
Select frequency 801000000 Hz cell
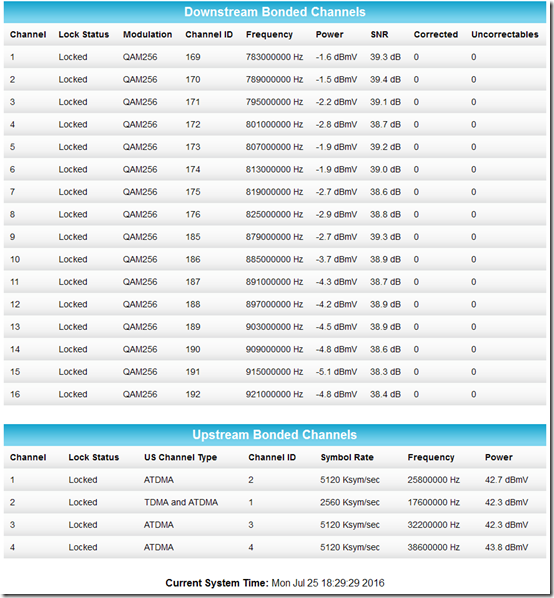click(x=274, y=125)
